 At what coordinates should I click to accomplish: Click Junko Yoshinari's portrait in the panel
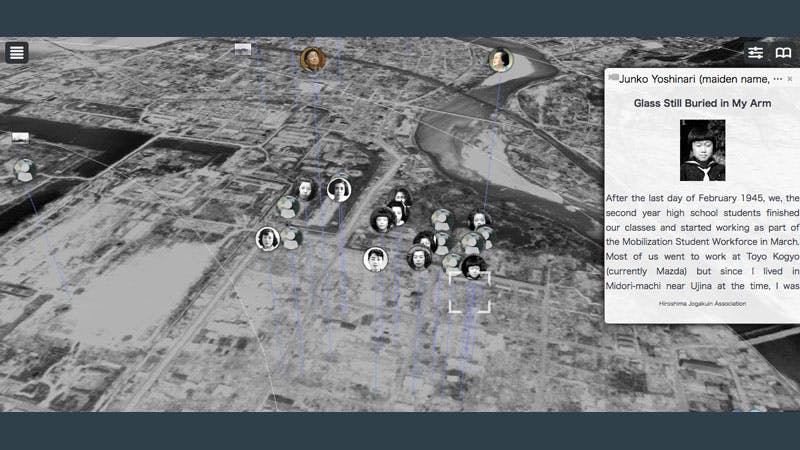[x=702, y=150]
